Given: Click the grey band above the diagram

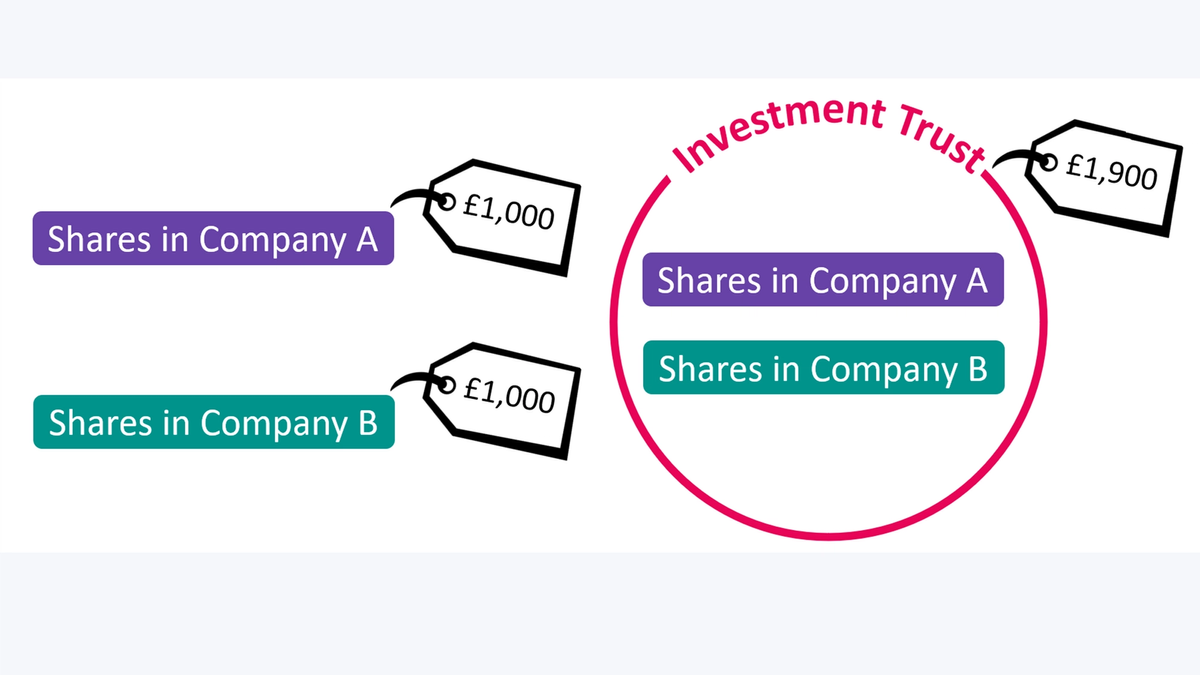Looking at the screenshot, I should point(600,39).
